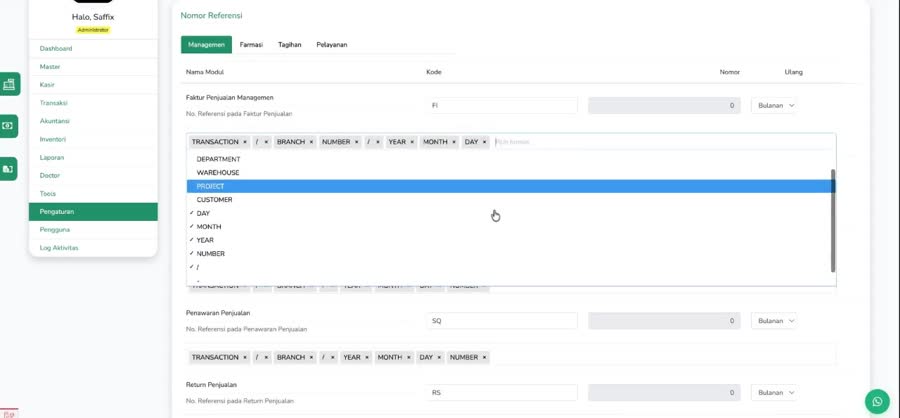Open the green banknote shortcut icon
The image size is (900, 418).
coord(8,126)
